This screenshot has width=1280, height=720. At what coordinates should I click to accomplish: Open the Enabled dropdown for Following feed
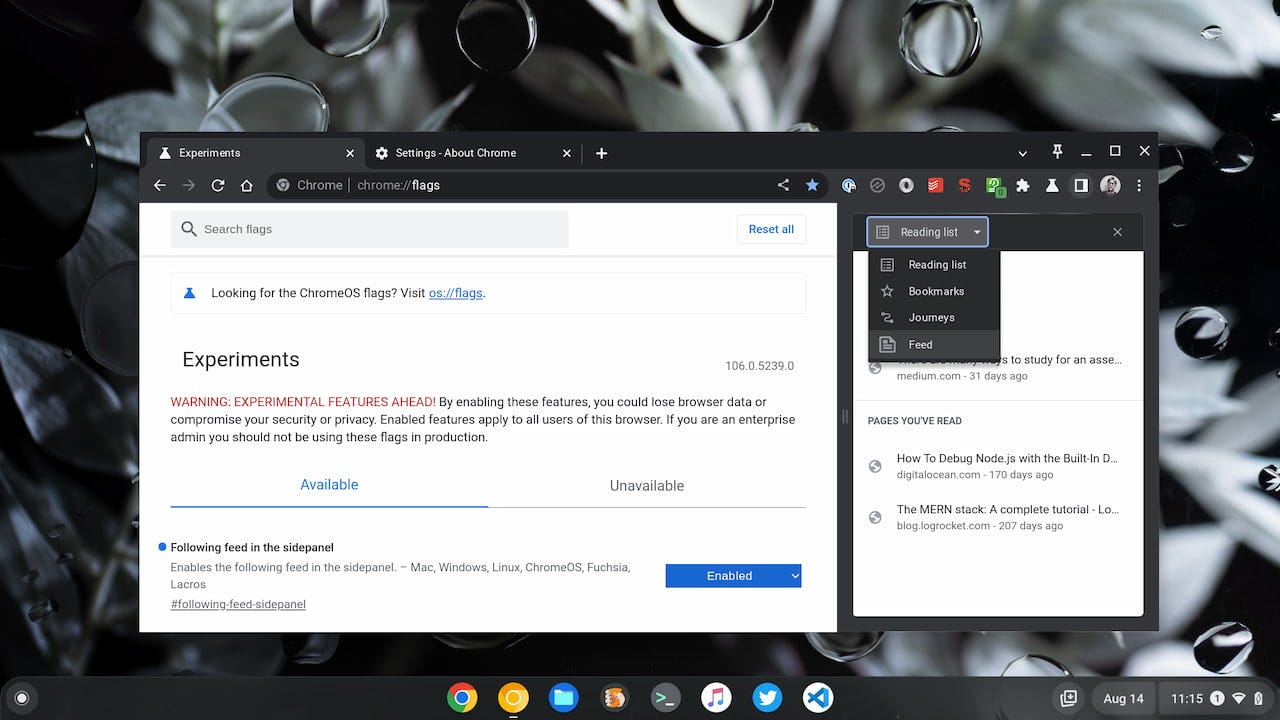click(733, 576)
